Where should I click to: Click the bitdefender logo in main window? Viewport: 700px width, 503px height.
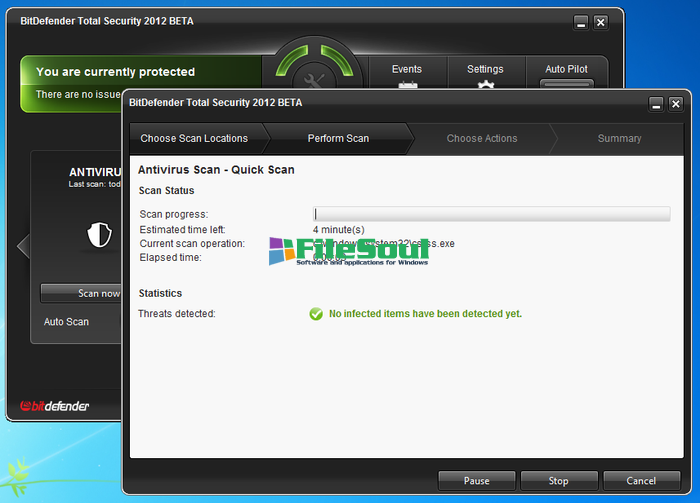coord(54,406)
